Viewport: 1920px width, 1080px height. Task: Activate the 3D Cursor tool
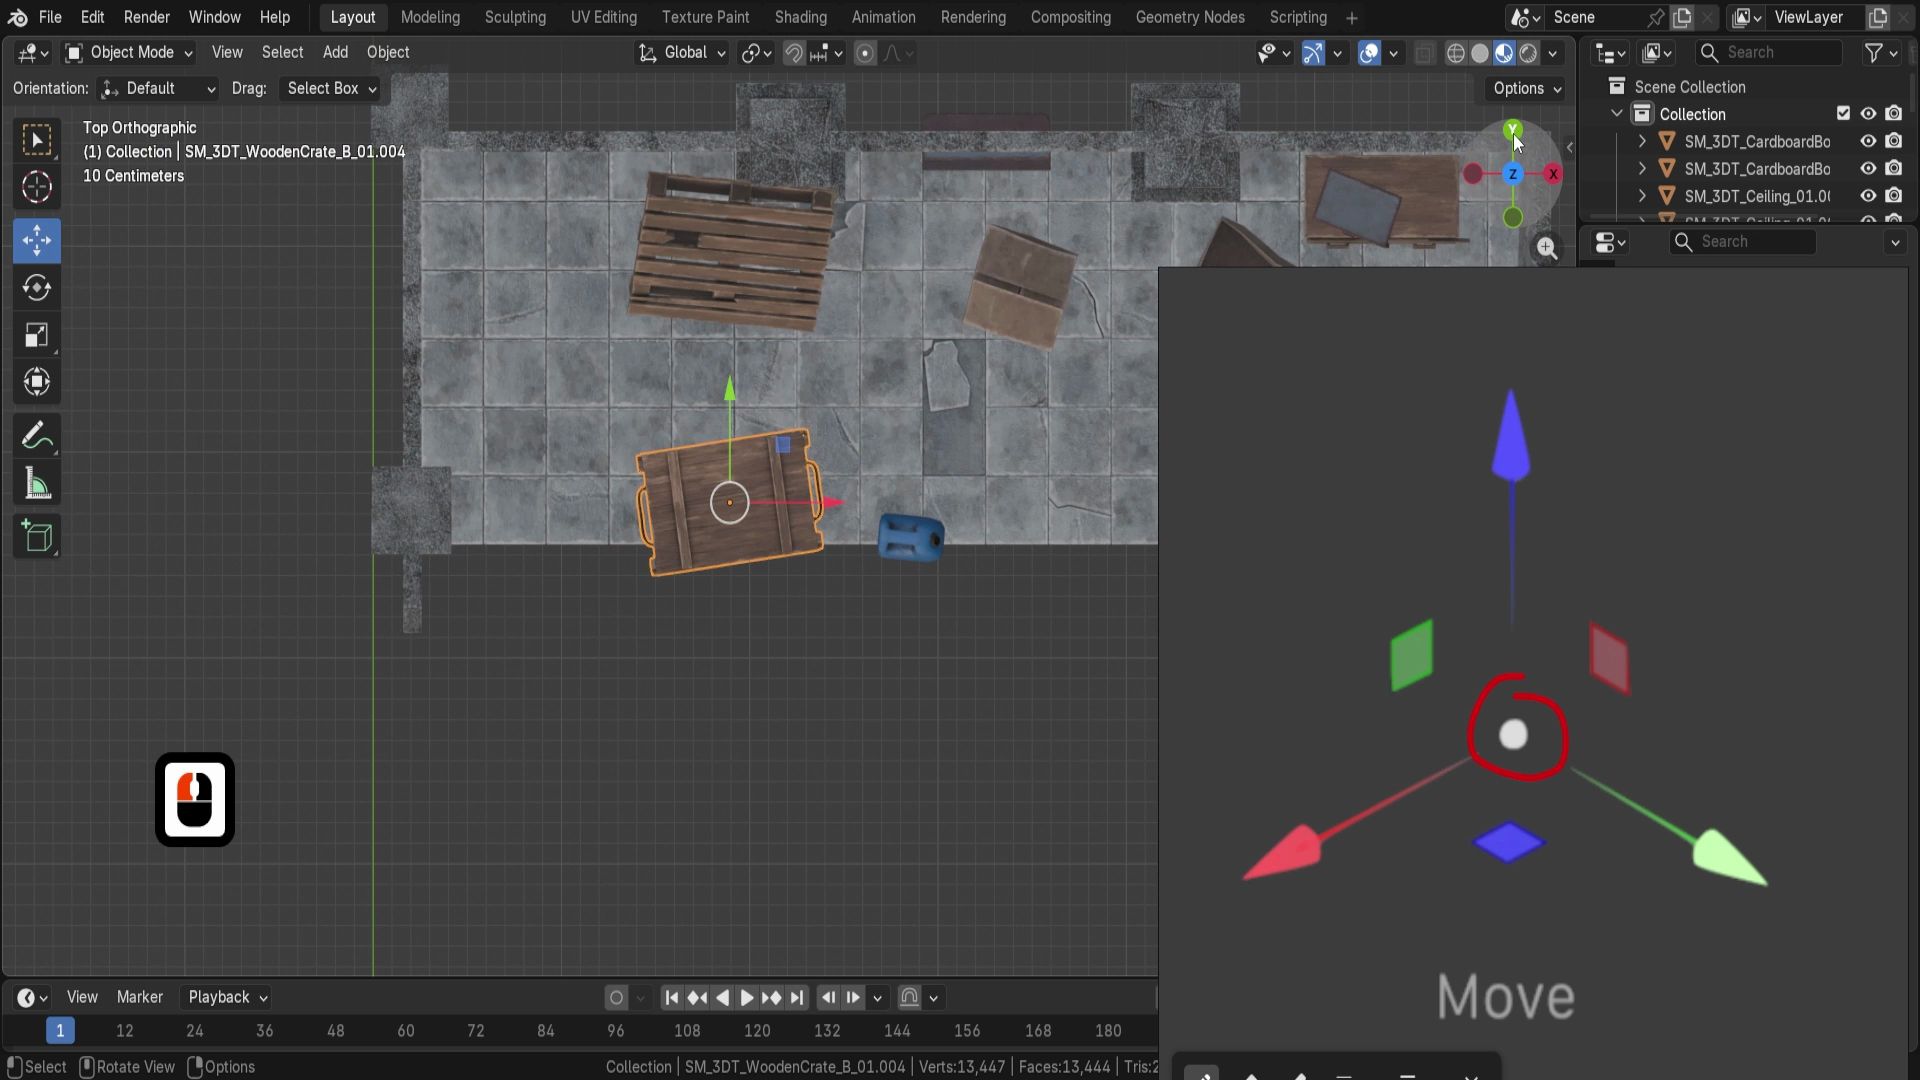pos(37,187)
